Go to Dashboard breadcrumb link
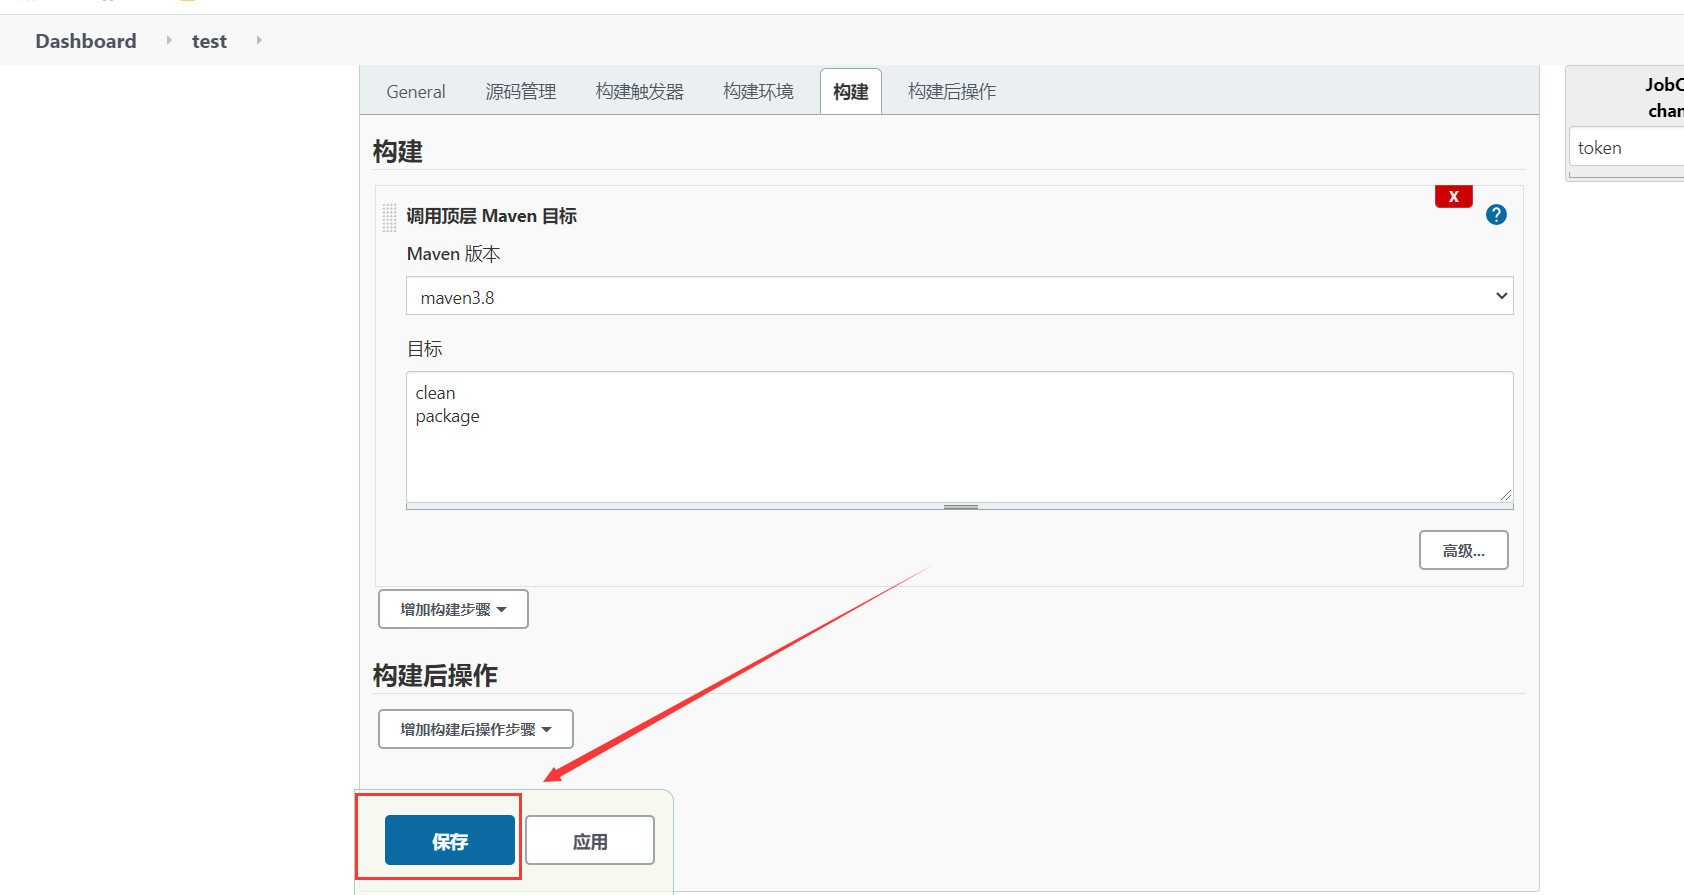Screen dimensions: 1684x895 click(86, 41)
